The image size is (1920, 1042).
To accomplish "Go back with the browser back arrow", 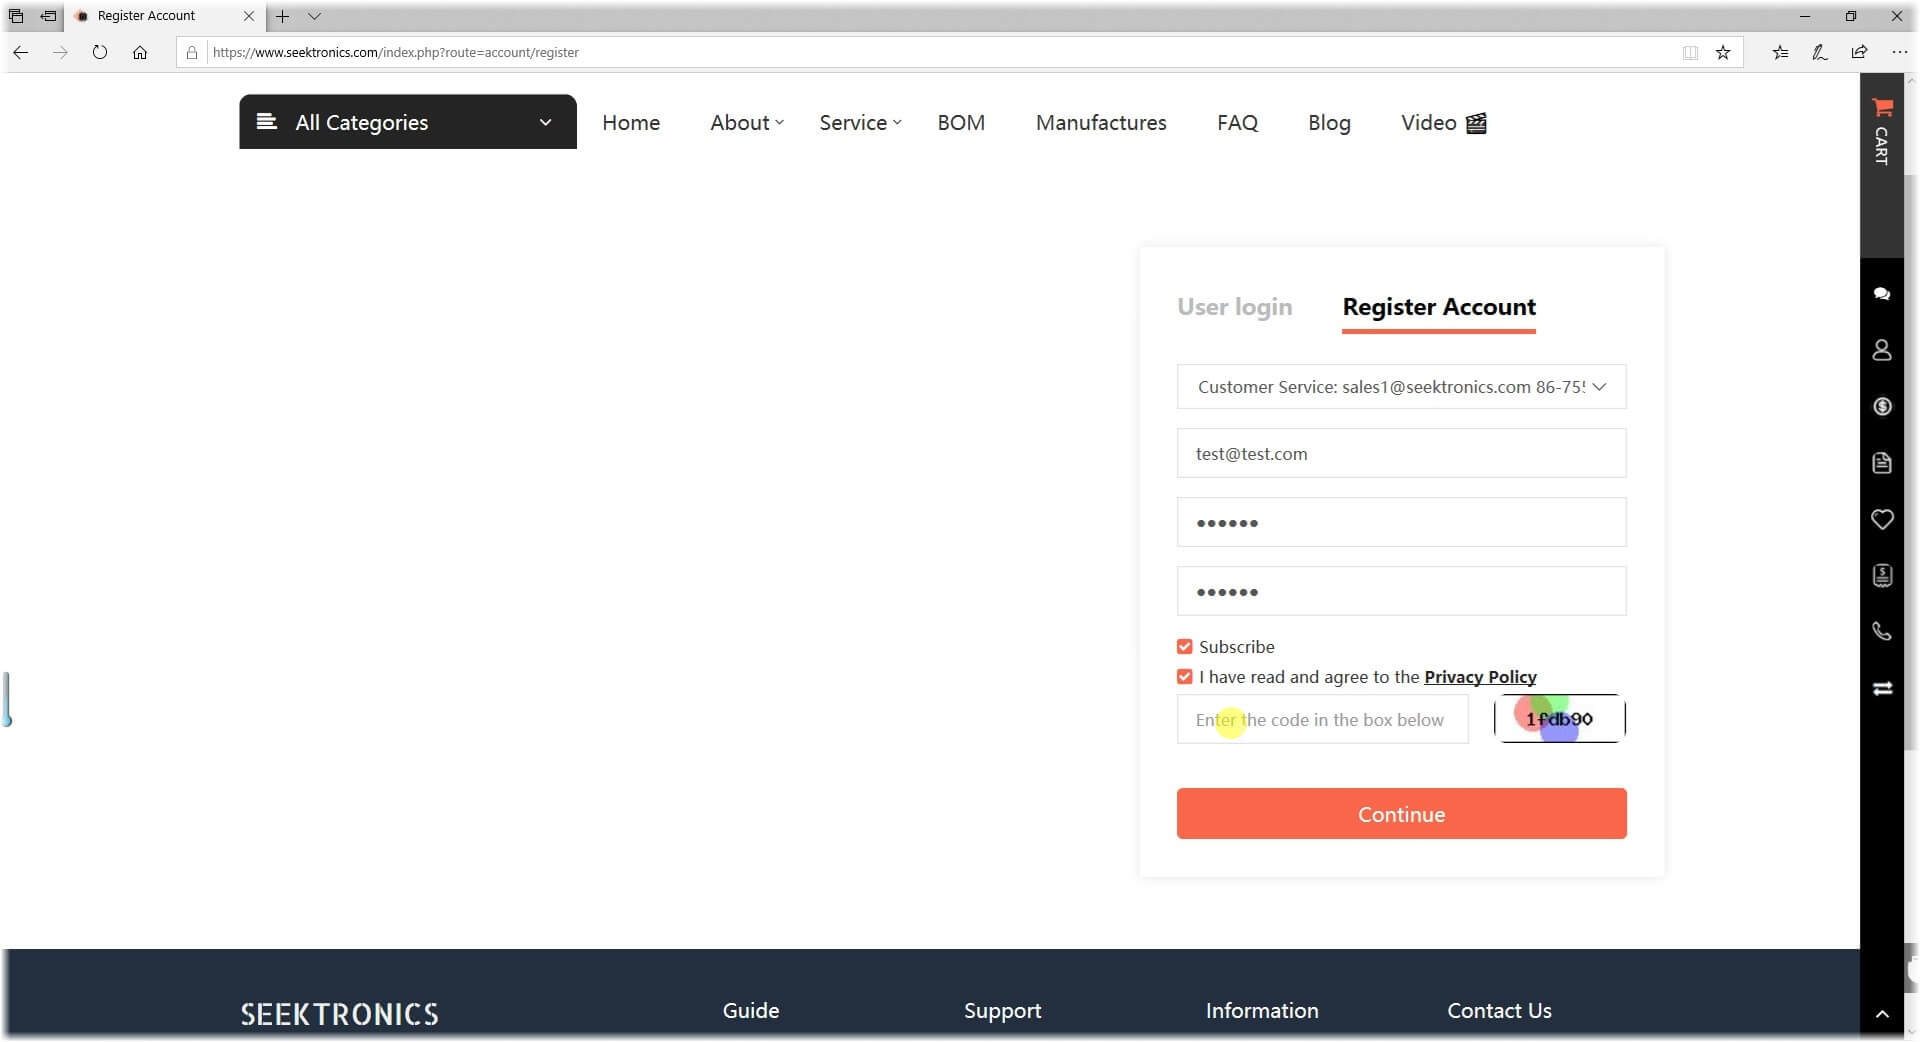I will click(x=20, y=52).
